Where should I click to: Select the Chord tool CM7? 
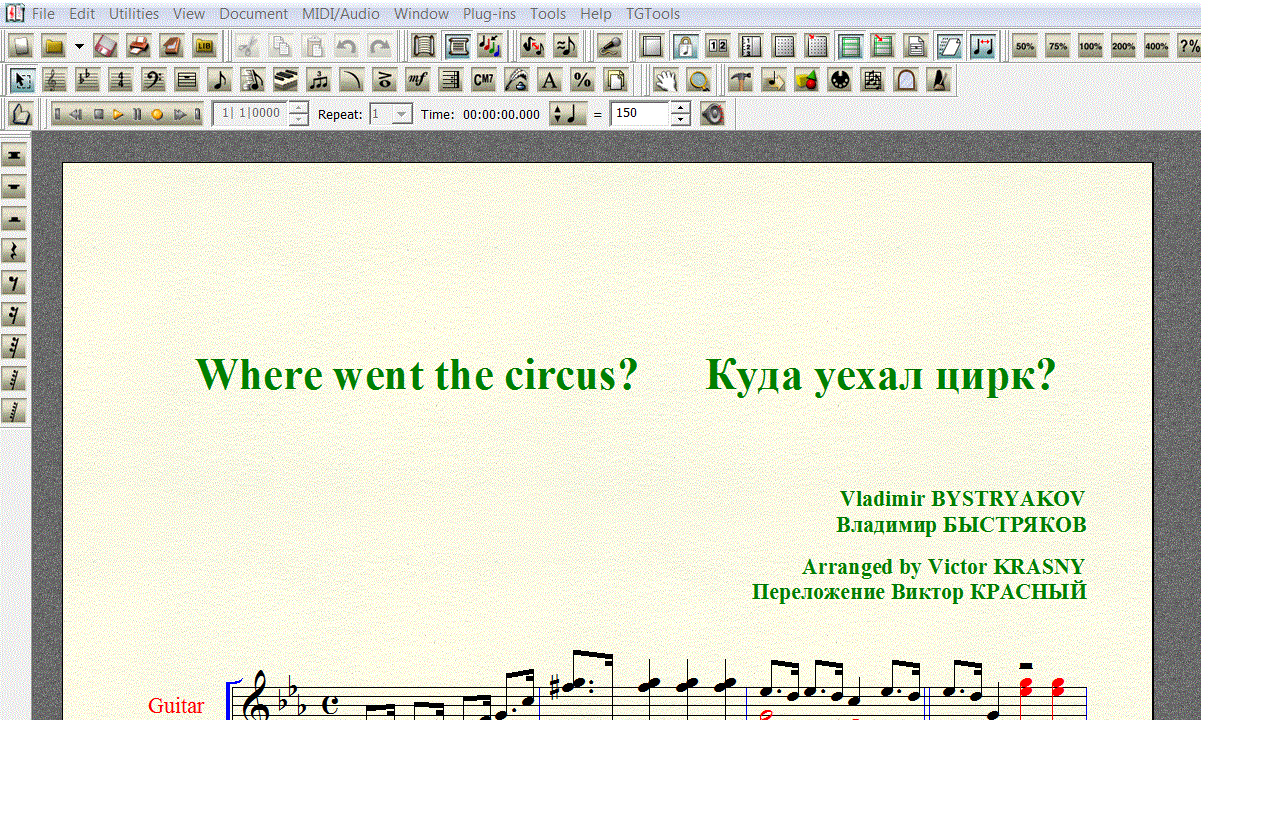[x=483, y=80]
